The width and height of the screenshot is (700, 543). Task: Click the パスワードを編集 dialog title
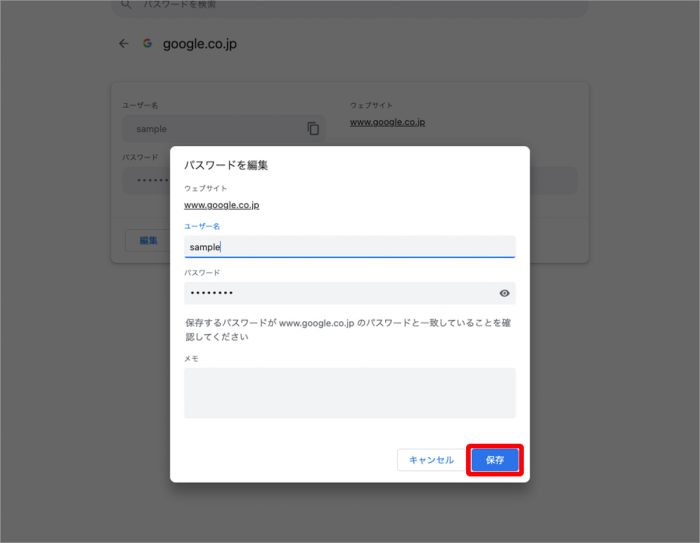(226, 165)
